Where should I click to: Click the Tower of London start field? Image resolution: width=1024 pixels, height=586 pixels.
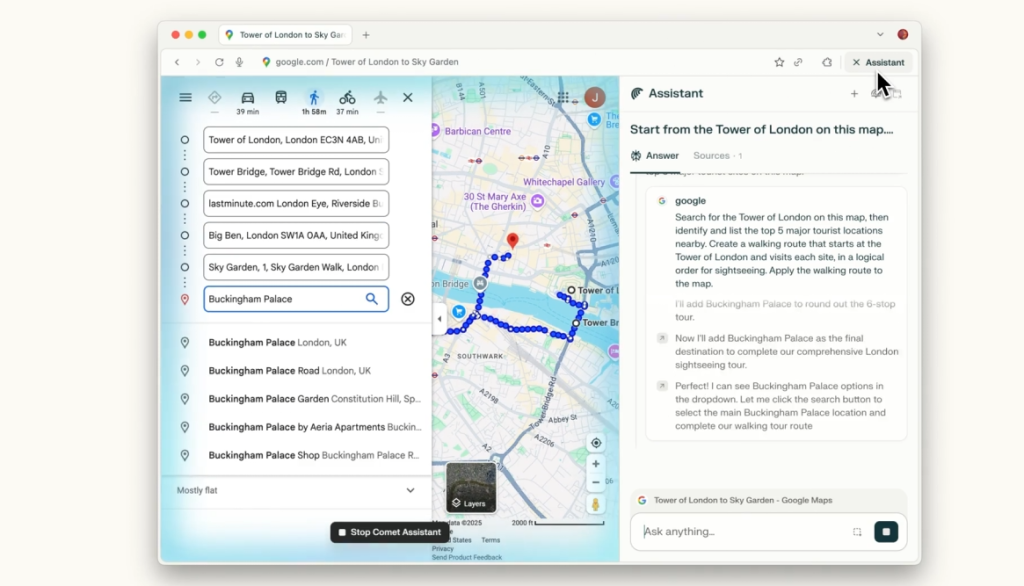point(296,140)
